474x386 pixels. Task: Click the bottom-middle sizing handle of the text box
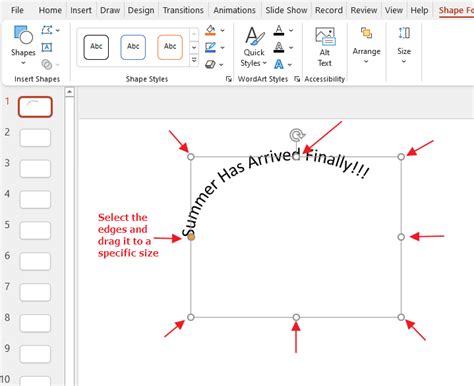coord(296,317)
